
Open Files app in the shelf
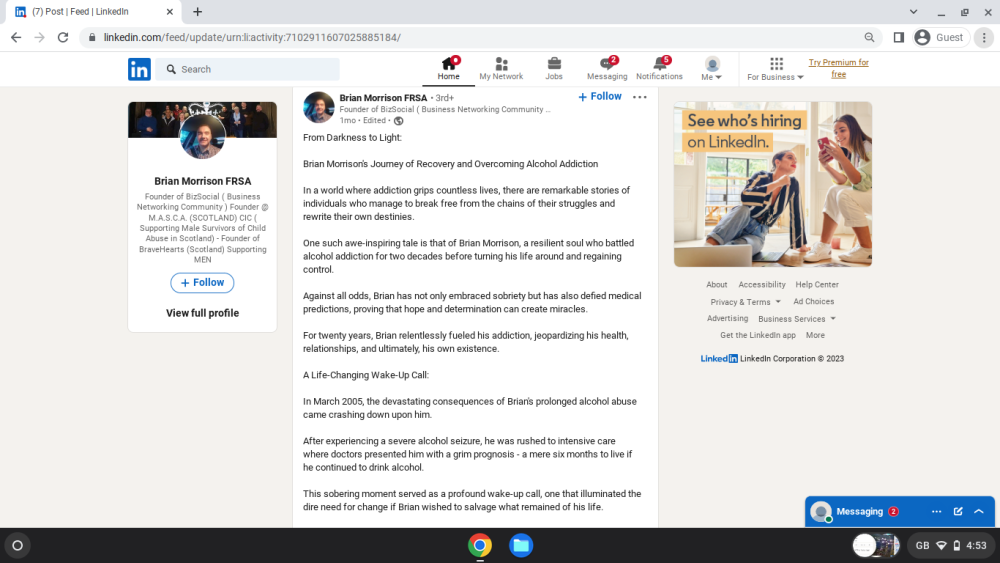click(520, 545)
